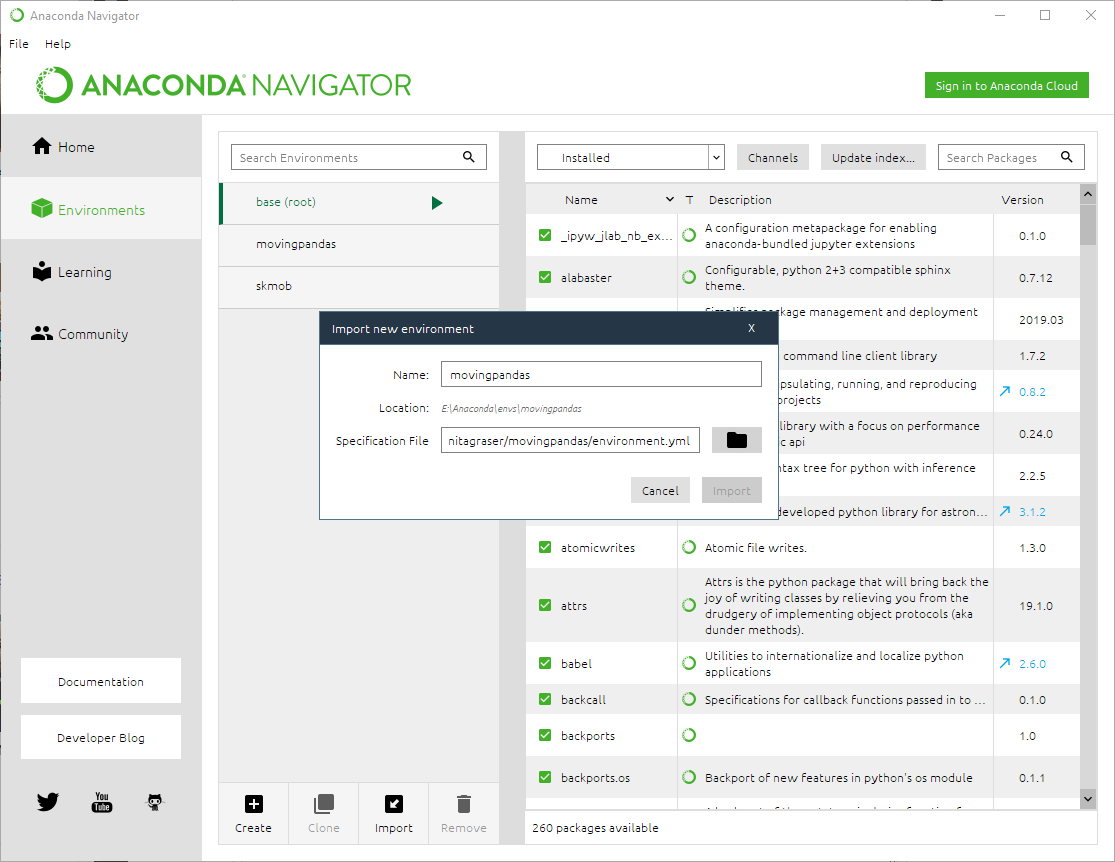Click the green play arrow on base (root)
Image resolution: width=1115 pixels, height=862 pixels.
click(437, 203)
